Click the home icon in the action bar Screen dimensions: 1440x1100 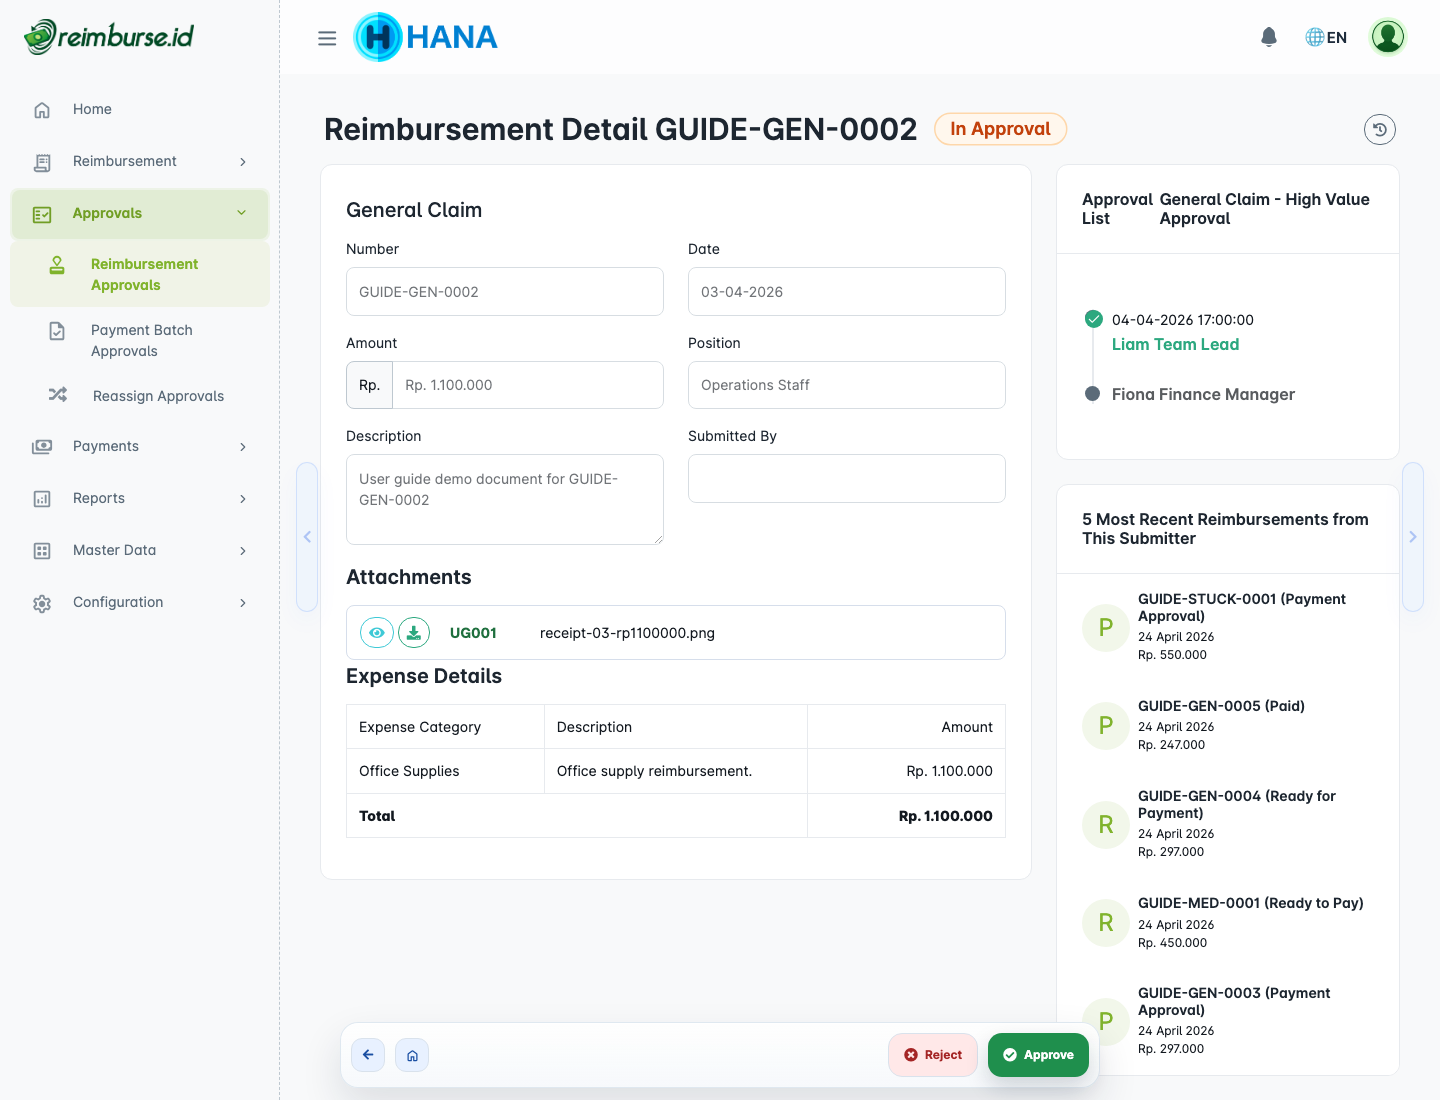pyautogui.click(x=412, y=1055)
